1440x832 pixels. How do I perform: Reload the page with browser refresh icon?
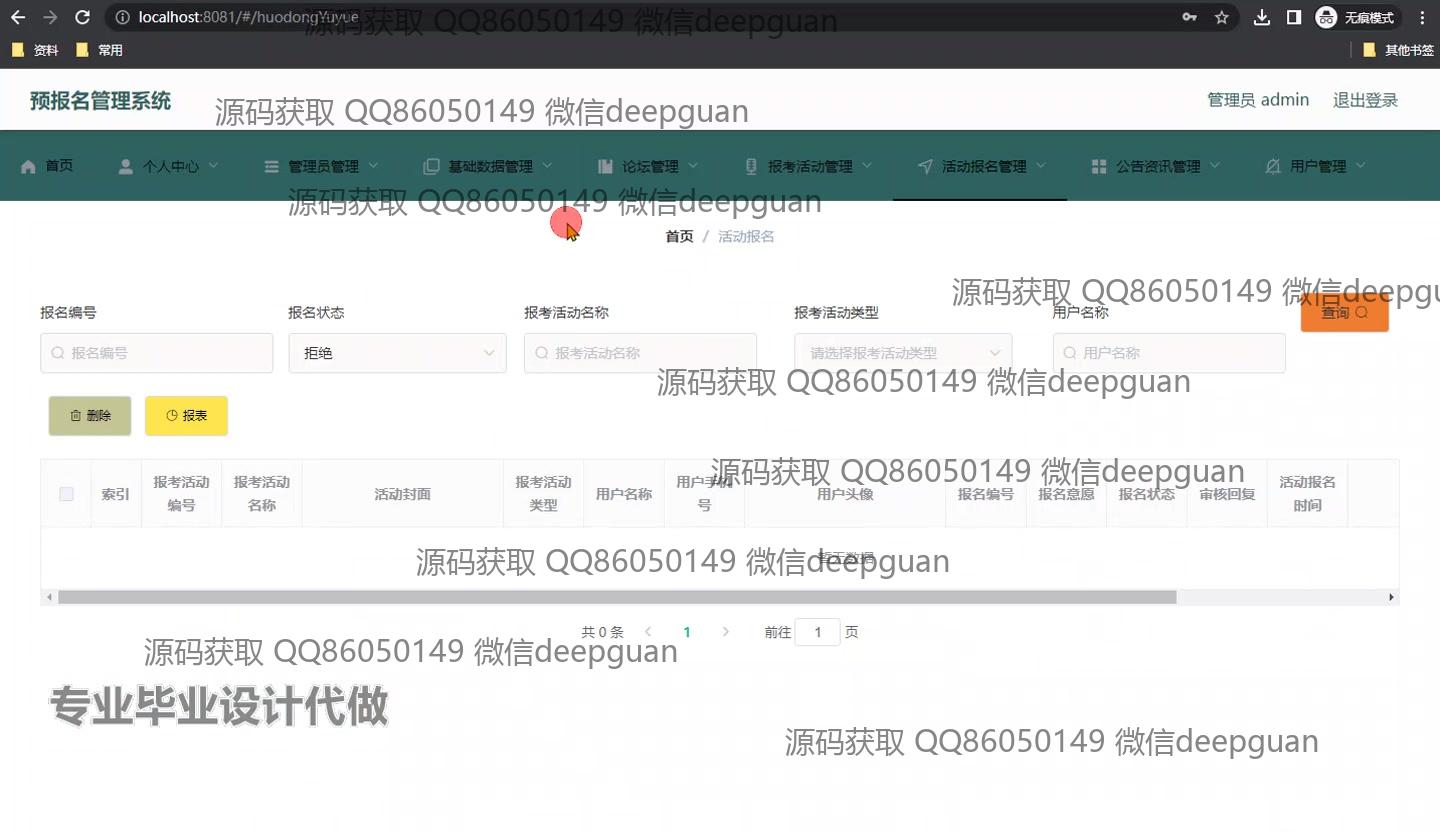pos(83,17)
